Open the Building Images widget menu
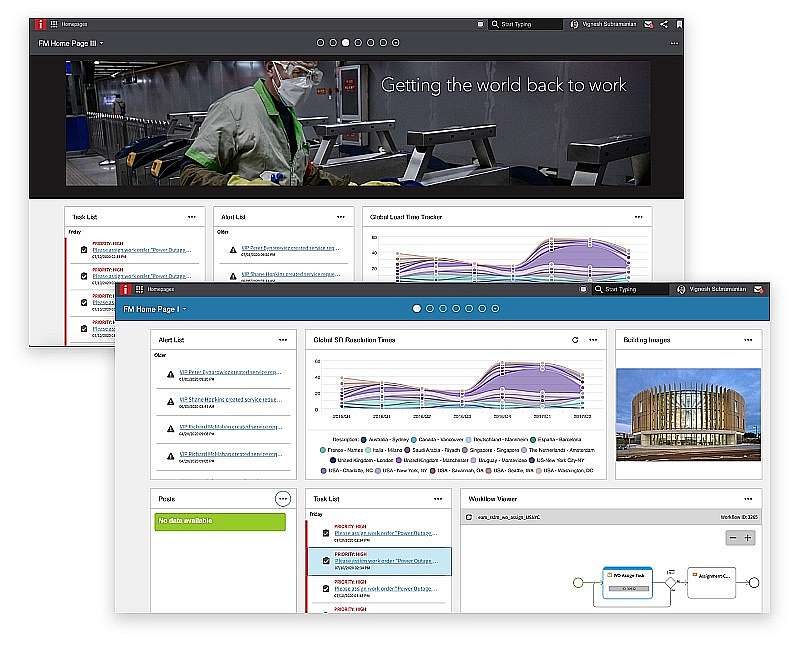 (x=748, y=340)
